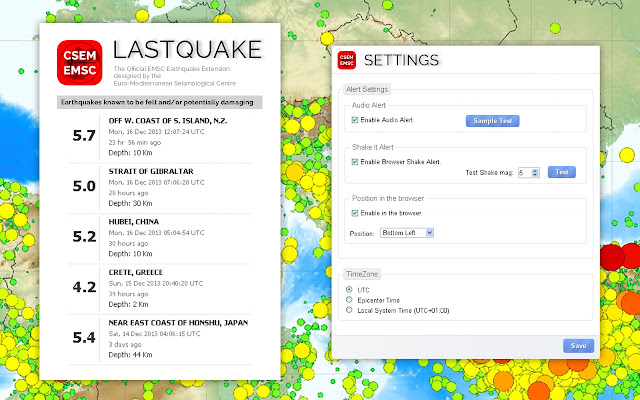Click the 'Position in the browser' section label

(x=388, y=198)
